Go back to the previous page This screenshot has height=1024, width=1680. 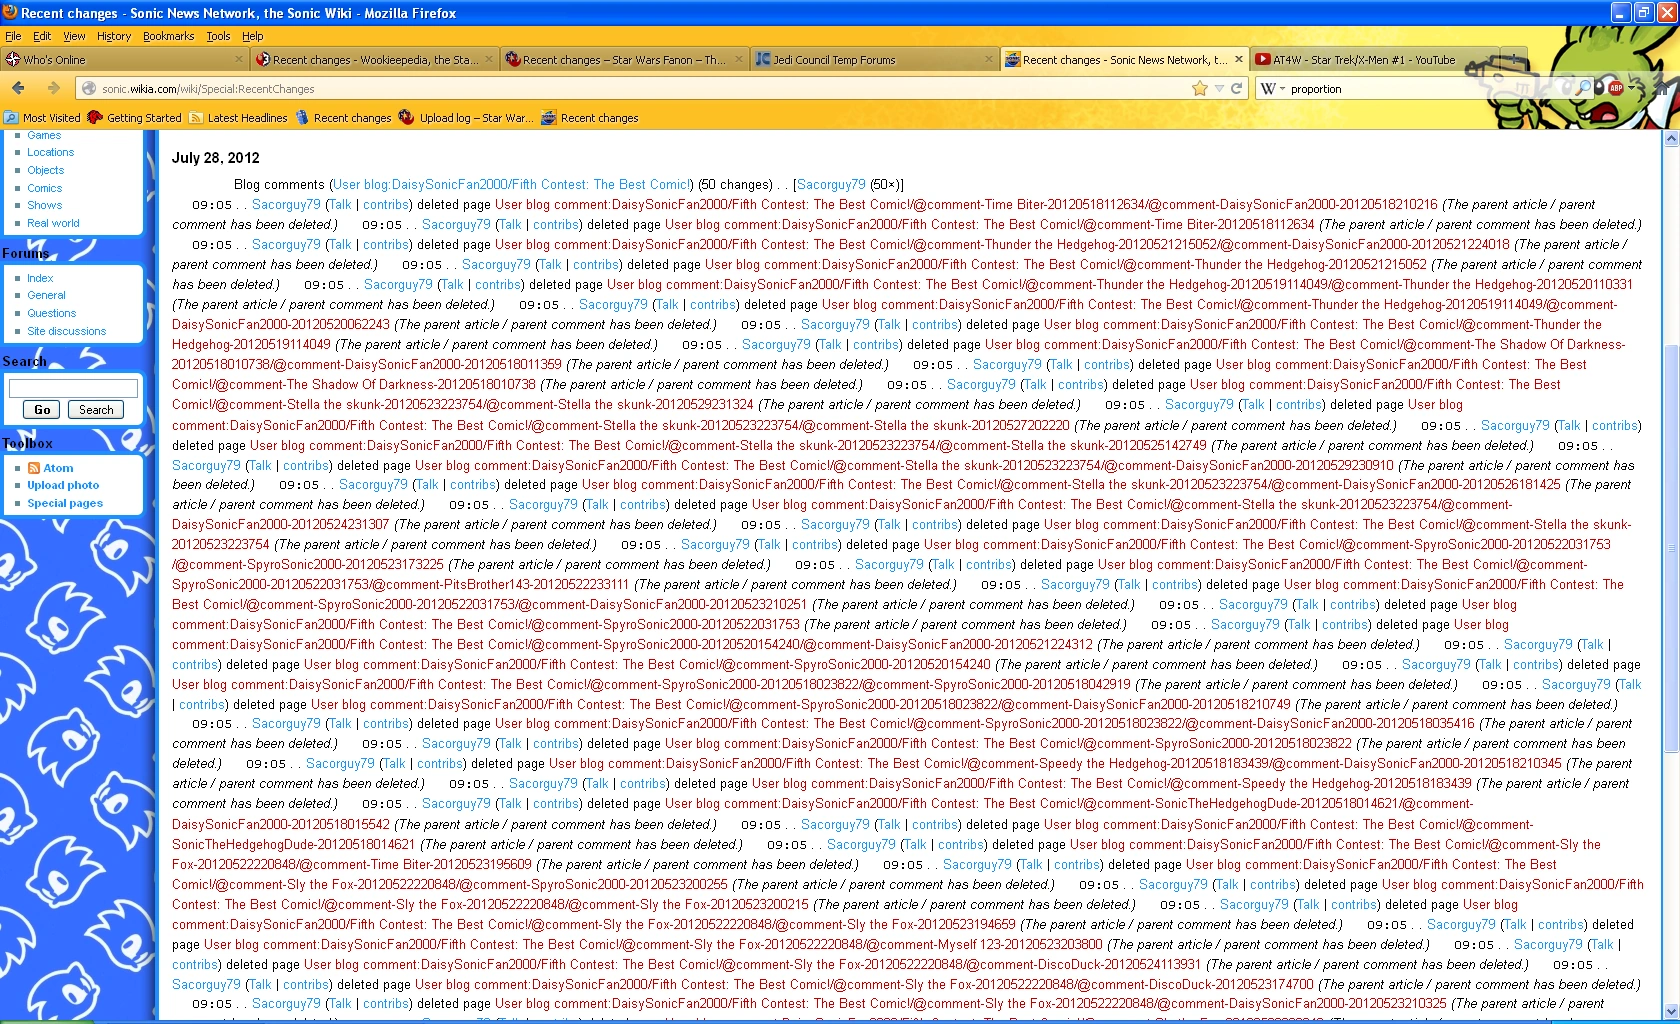click(18, 88)
